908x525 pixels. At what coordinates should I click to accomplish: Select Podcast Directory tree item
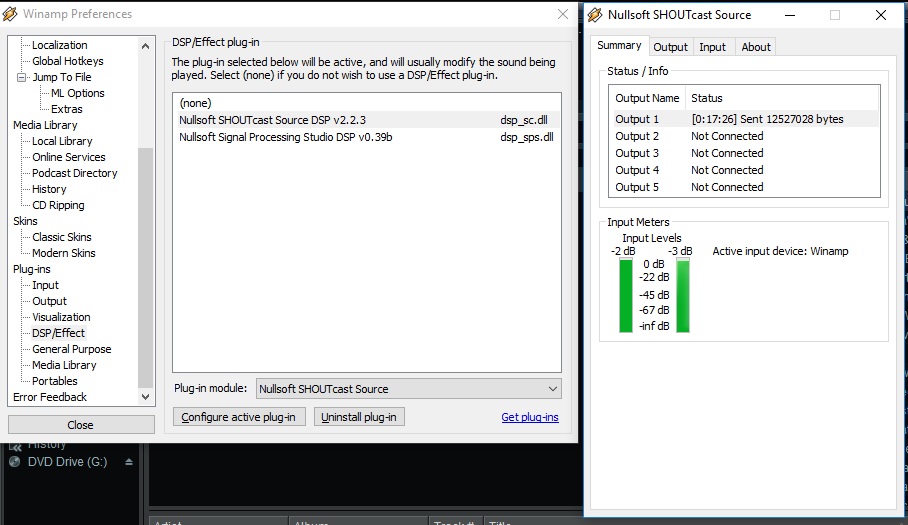pyautogui.click(x=75, y=173)
